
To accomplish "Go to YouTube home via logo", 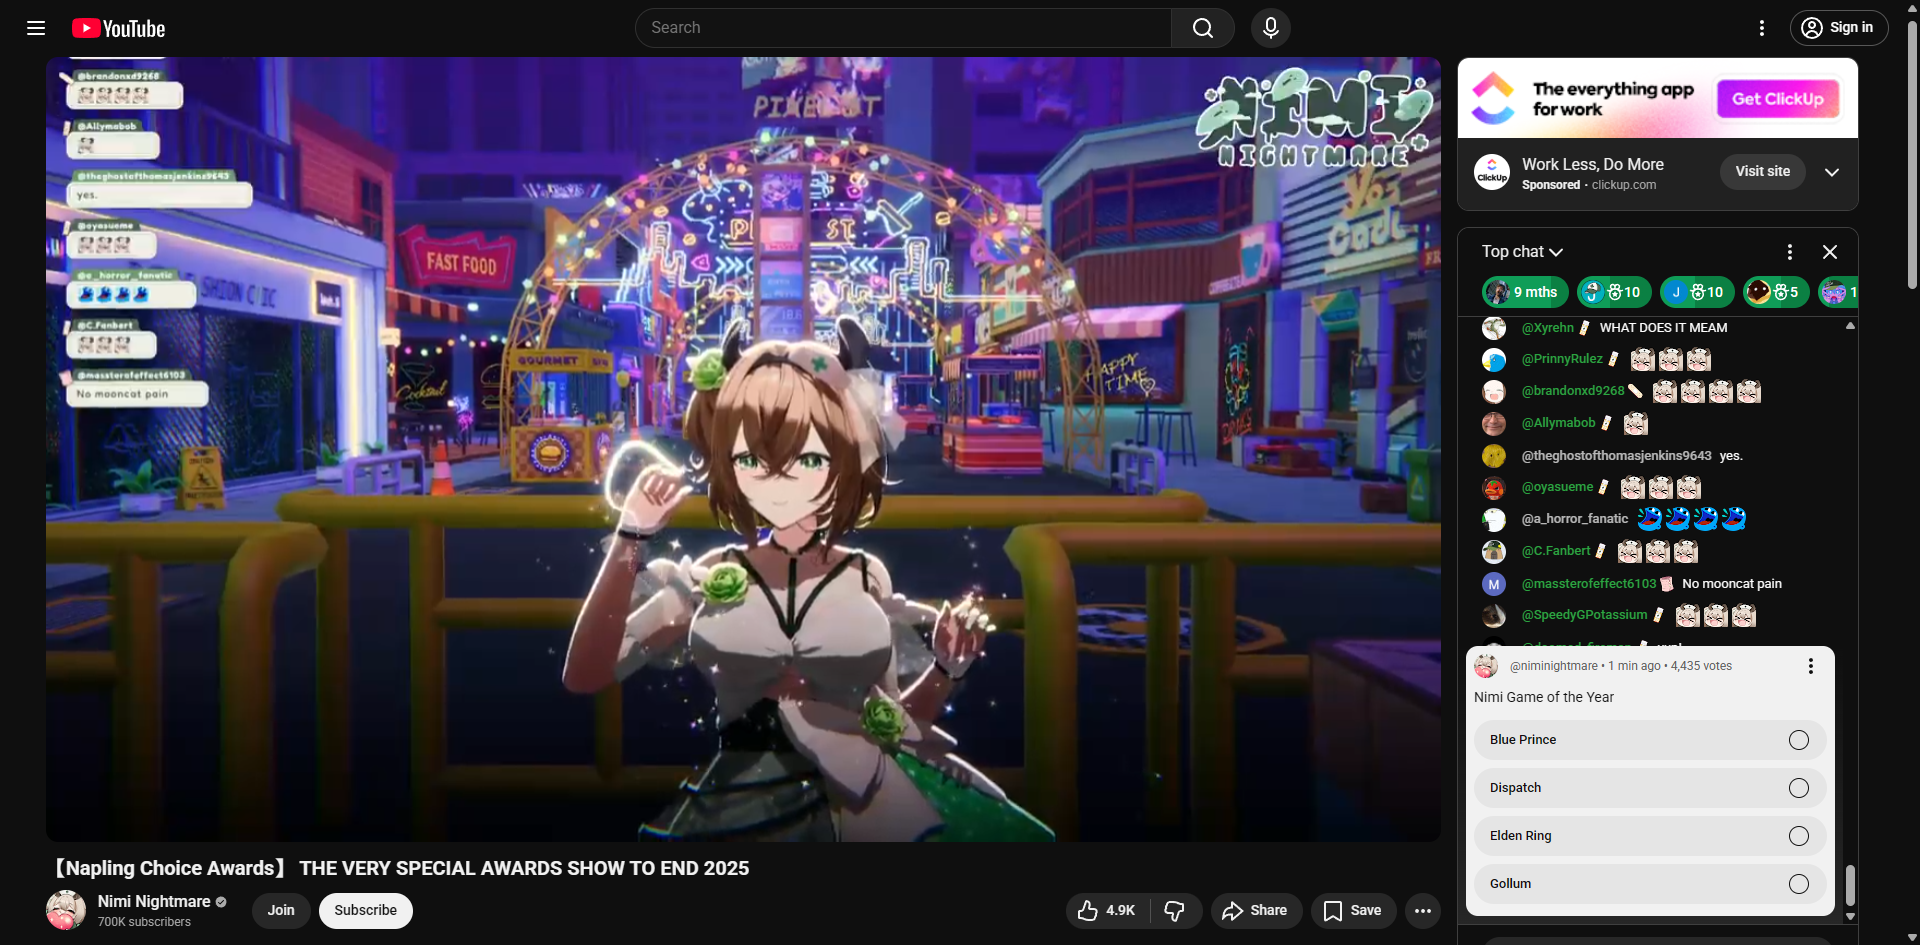I will point(118,28).
